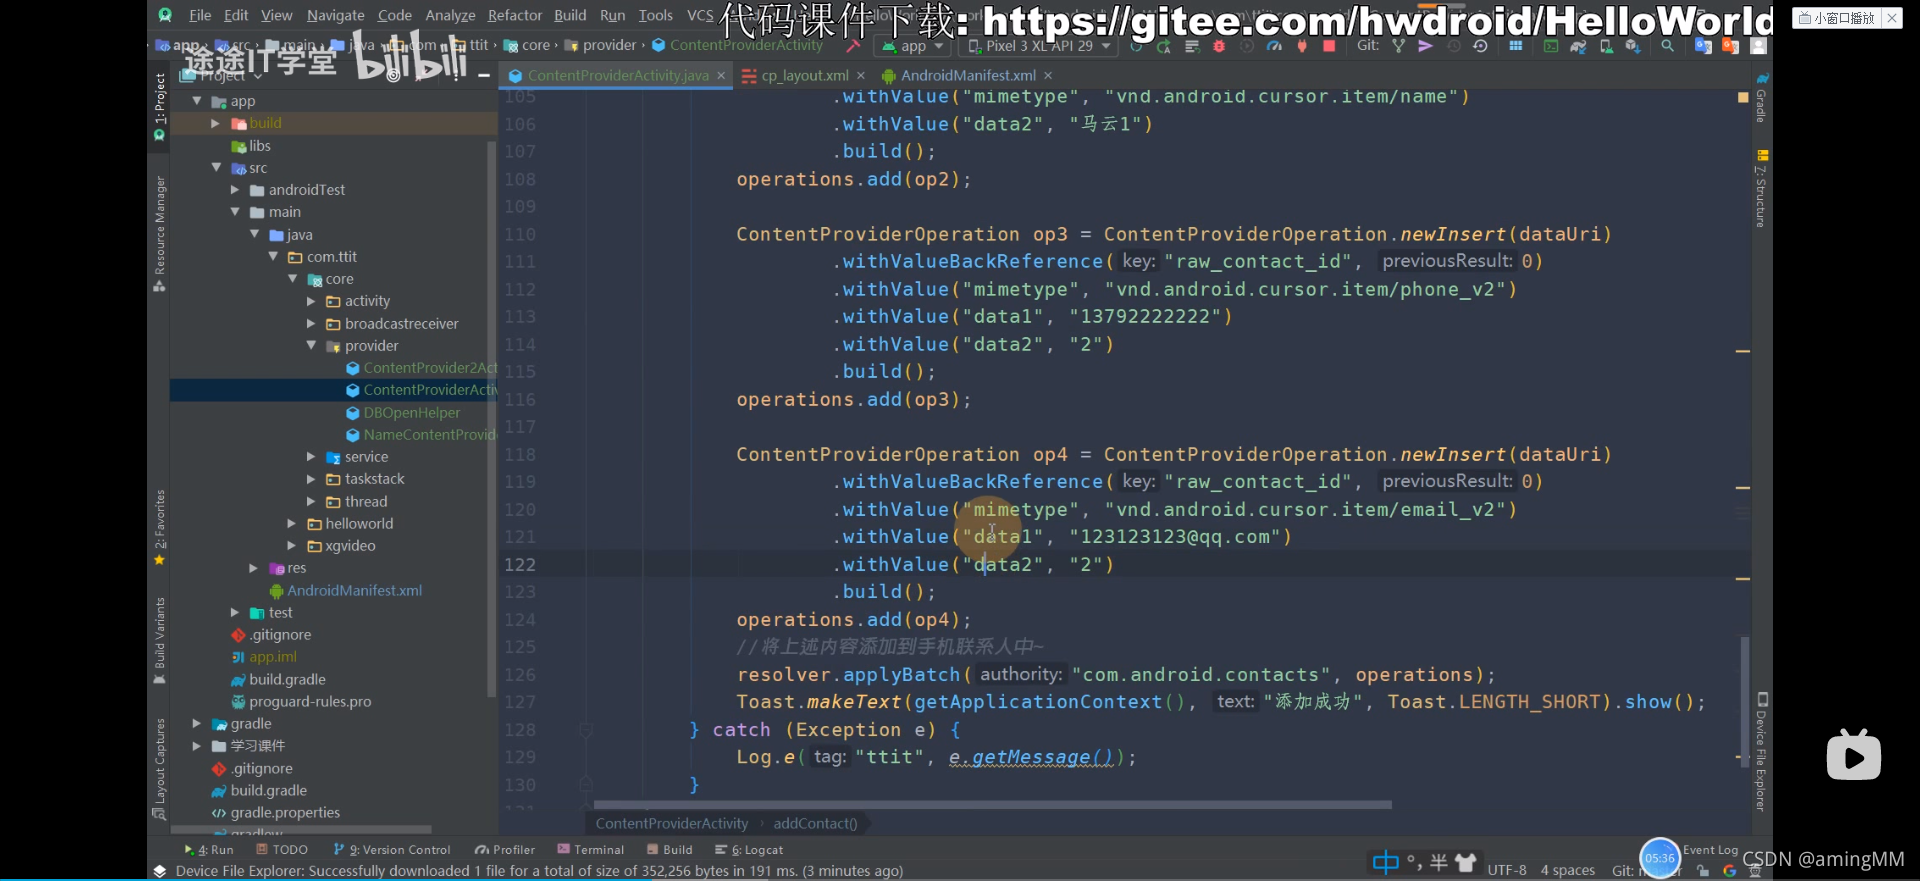Image resolution: width=1920 pixels, height=881 pixels.
Task: Expand the res folder node
Action: (254, 567)
